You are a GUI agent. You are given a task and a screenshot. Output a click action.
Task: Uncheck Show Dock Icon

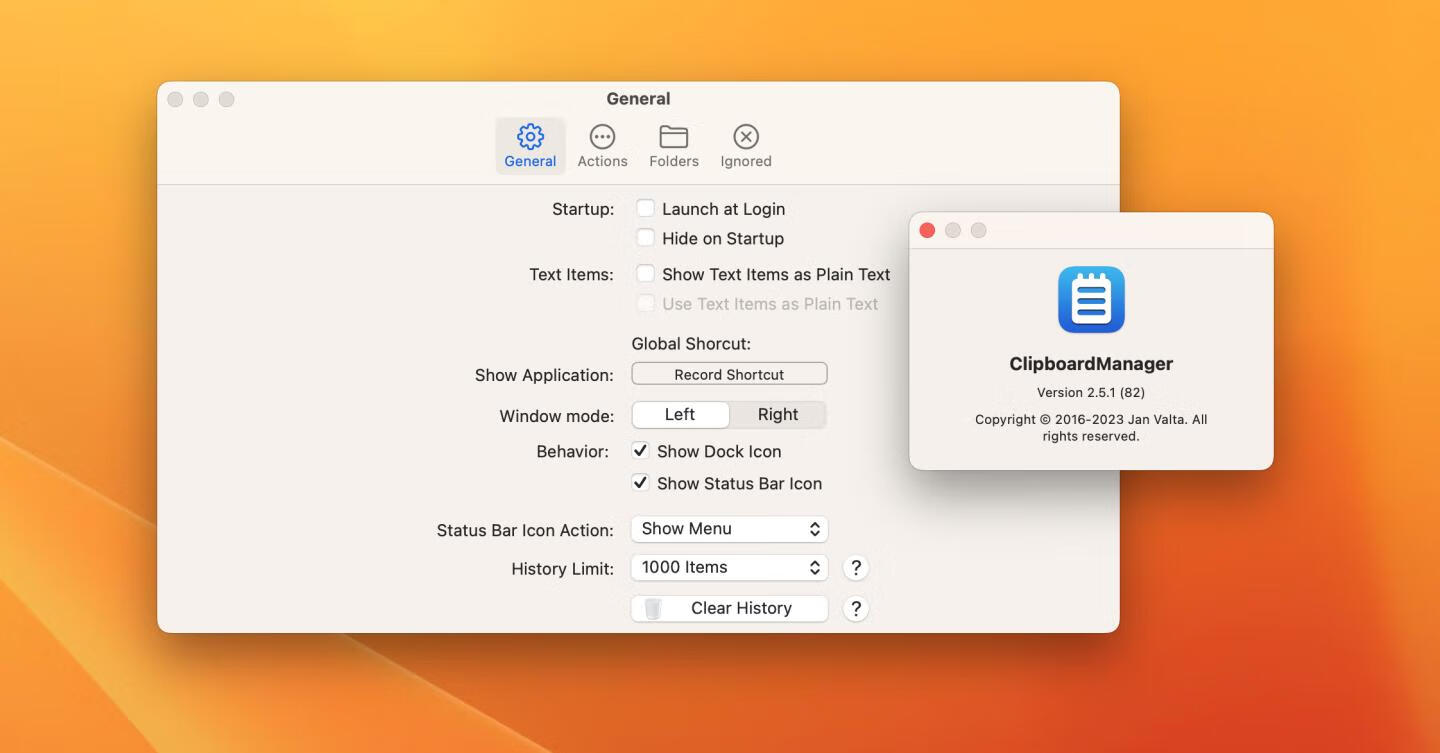click(640, 451)
